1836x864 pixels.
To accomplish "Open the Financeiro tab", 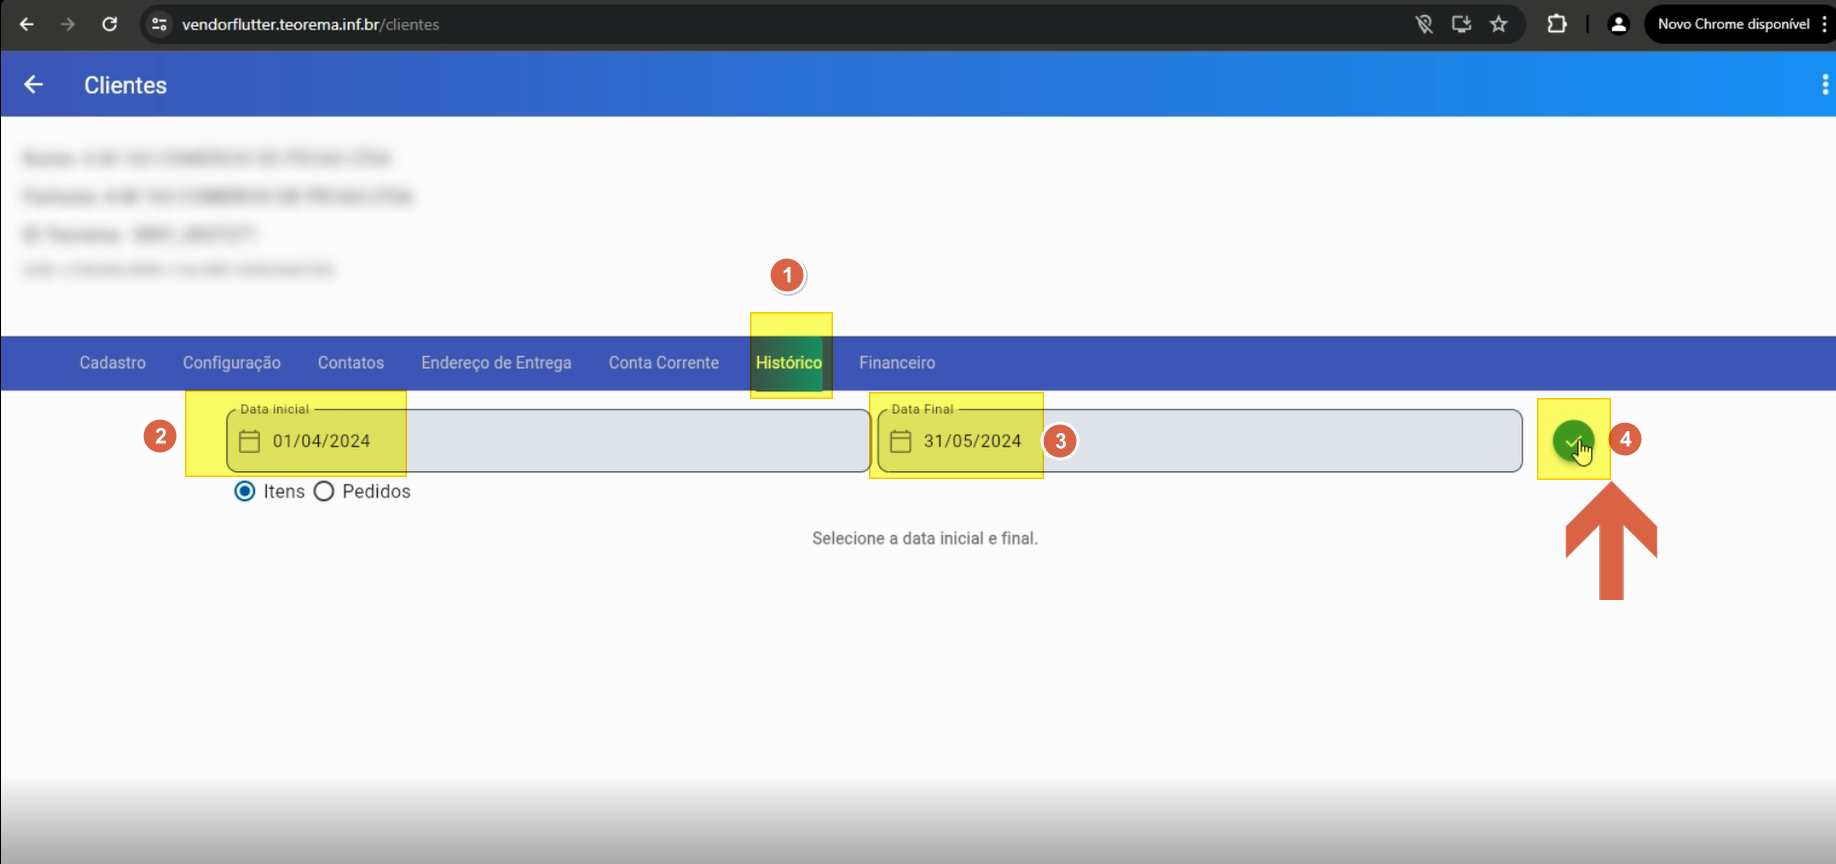I will pos(897,363).
